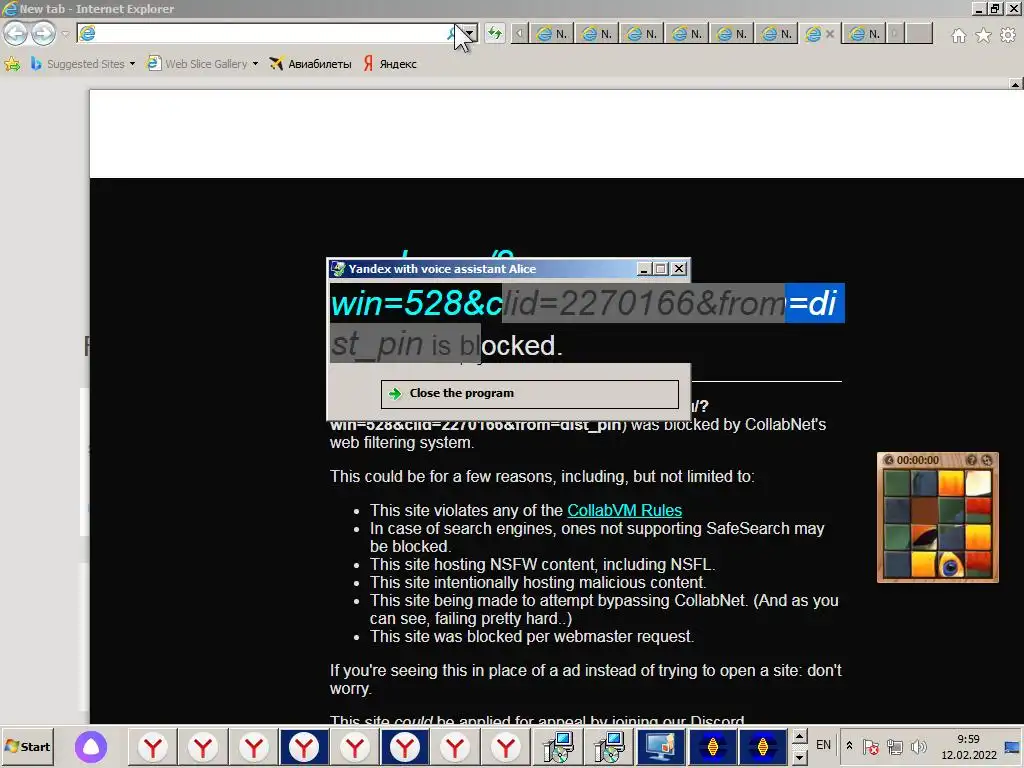Click the black beak puzzle tile
This screenshot has width=1024, height=768.
pyautogui.click(x=924, y=538)
